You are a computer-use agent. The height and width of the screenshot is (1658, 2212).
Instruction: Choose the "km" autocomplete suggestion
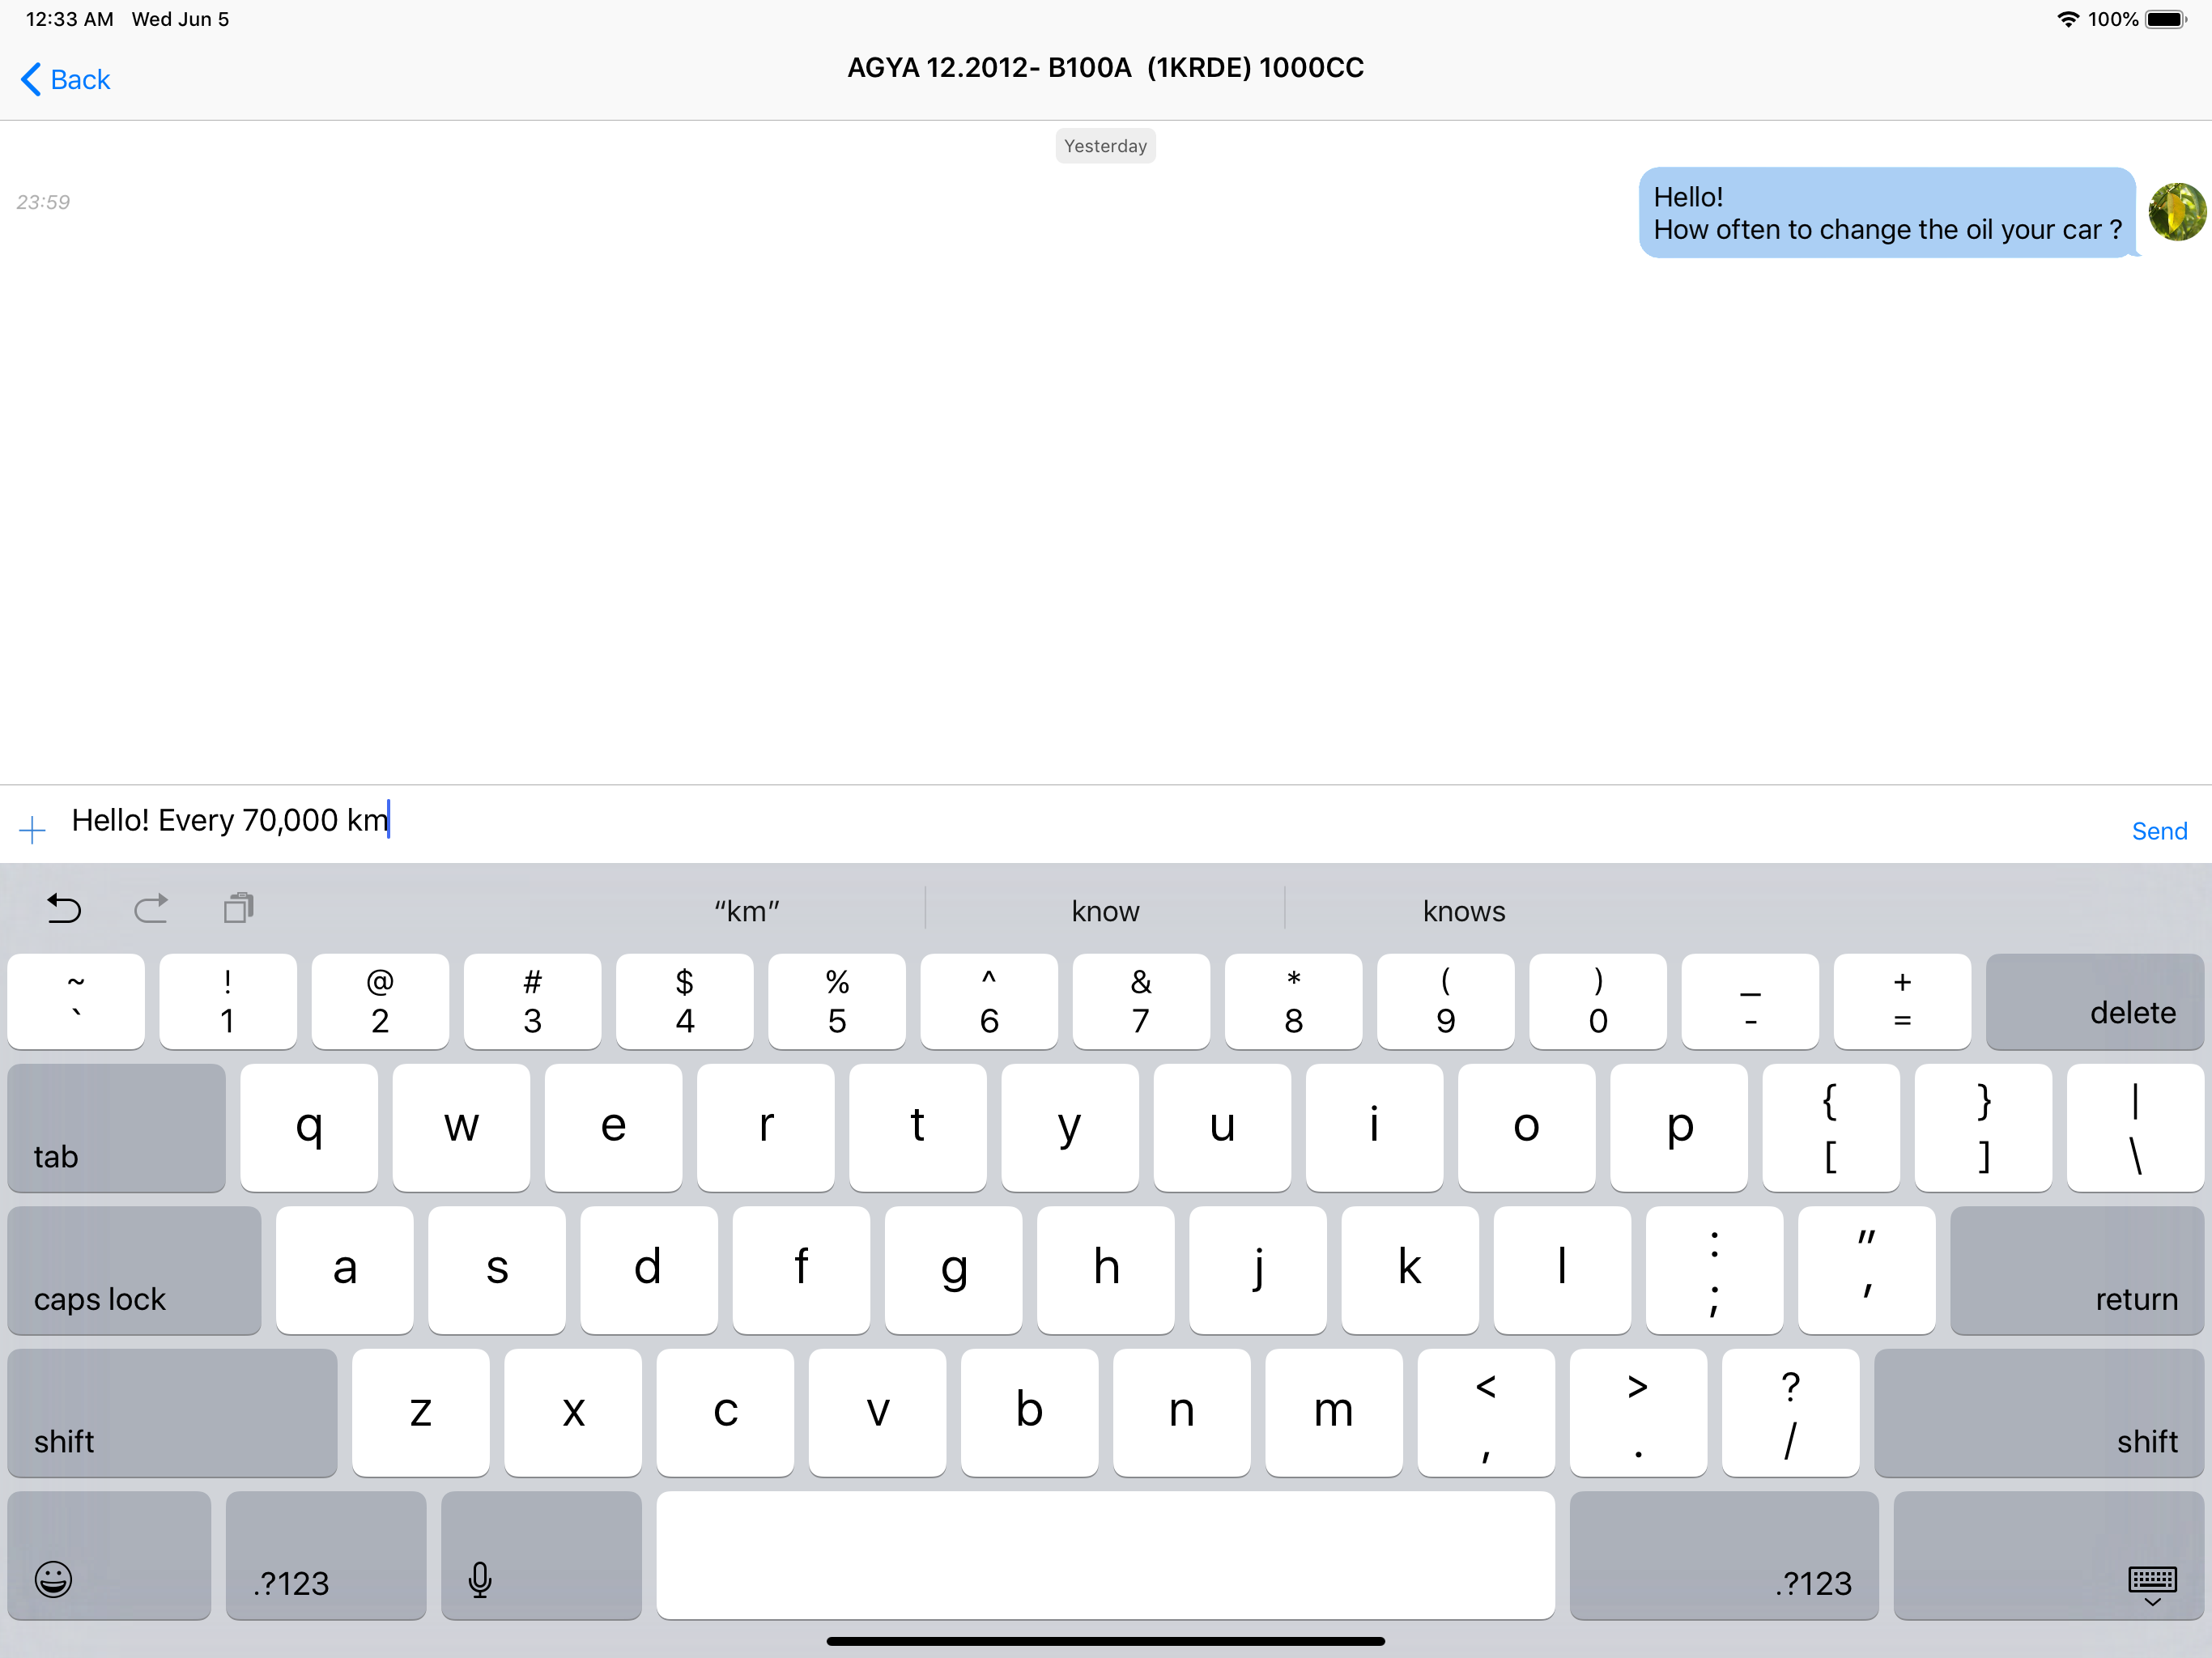(x=746, y=911)
